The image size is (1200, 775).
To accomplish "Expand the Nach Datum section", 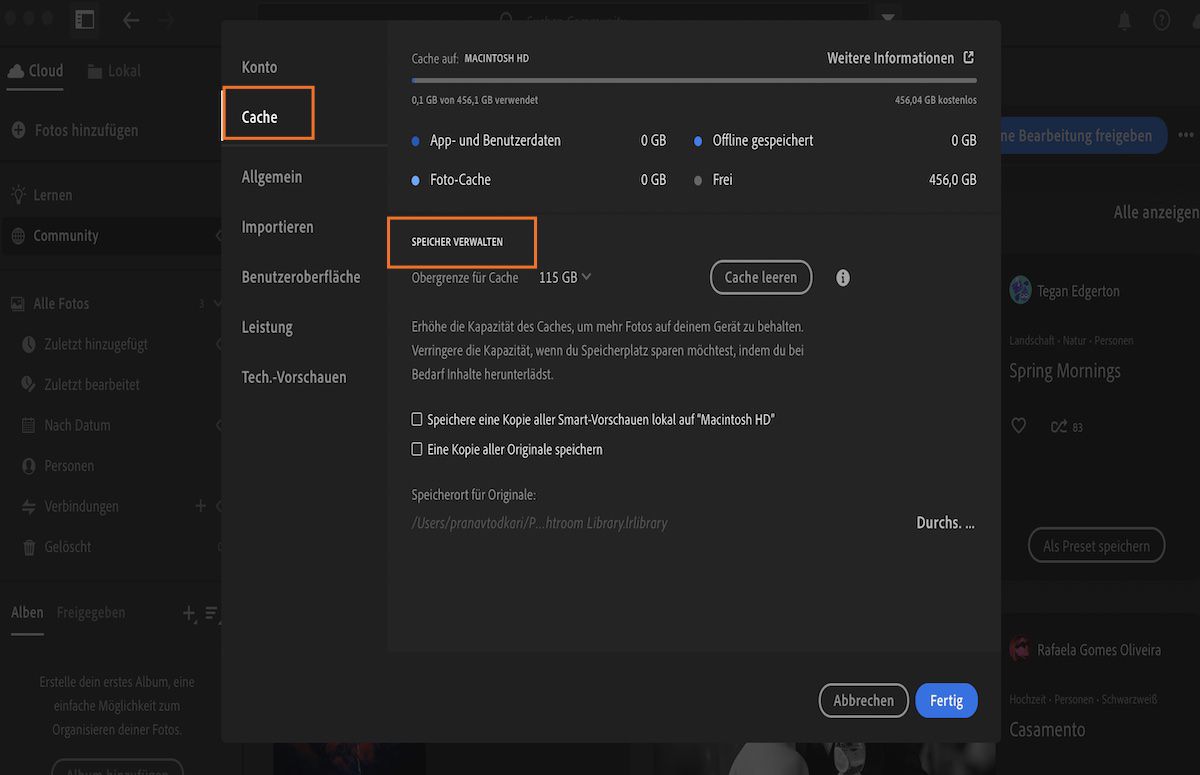I will [219, 424].
